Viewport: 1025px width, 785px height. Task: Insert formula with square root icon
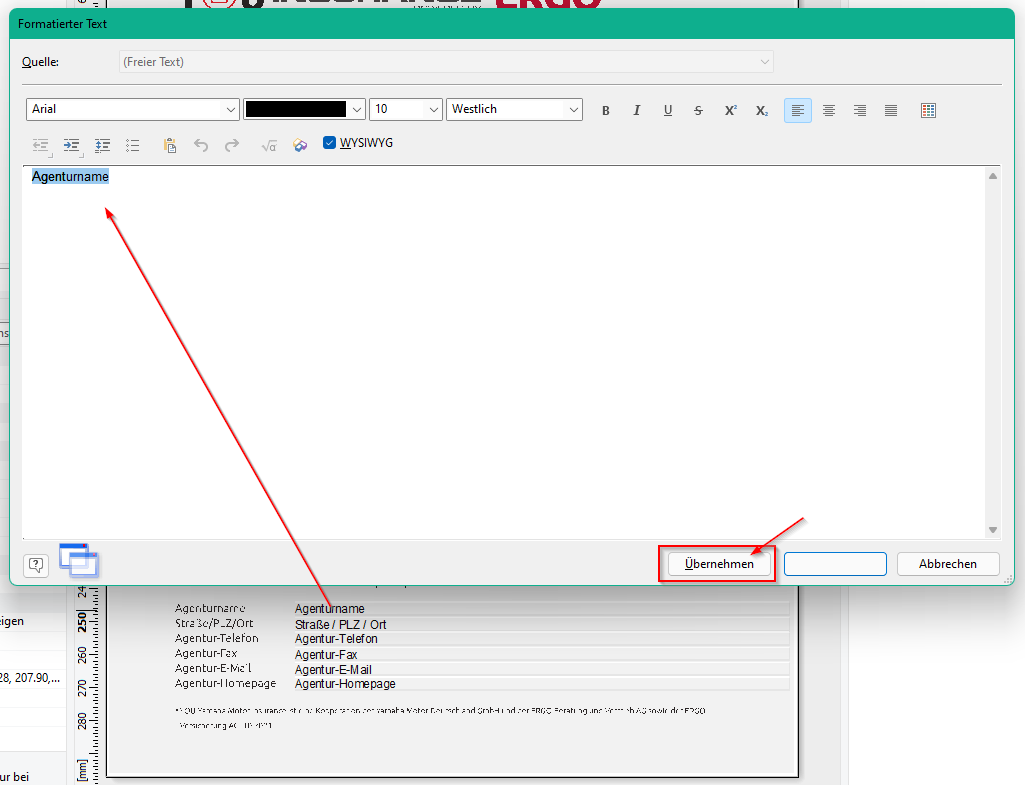click(x=269, y=145)
